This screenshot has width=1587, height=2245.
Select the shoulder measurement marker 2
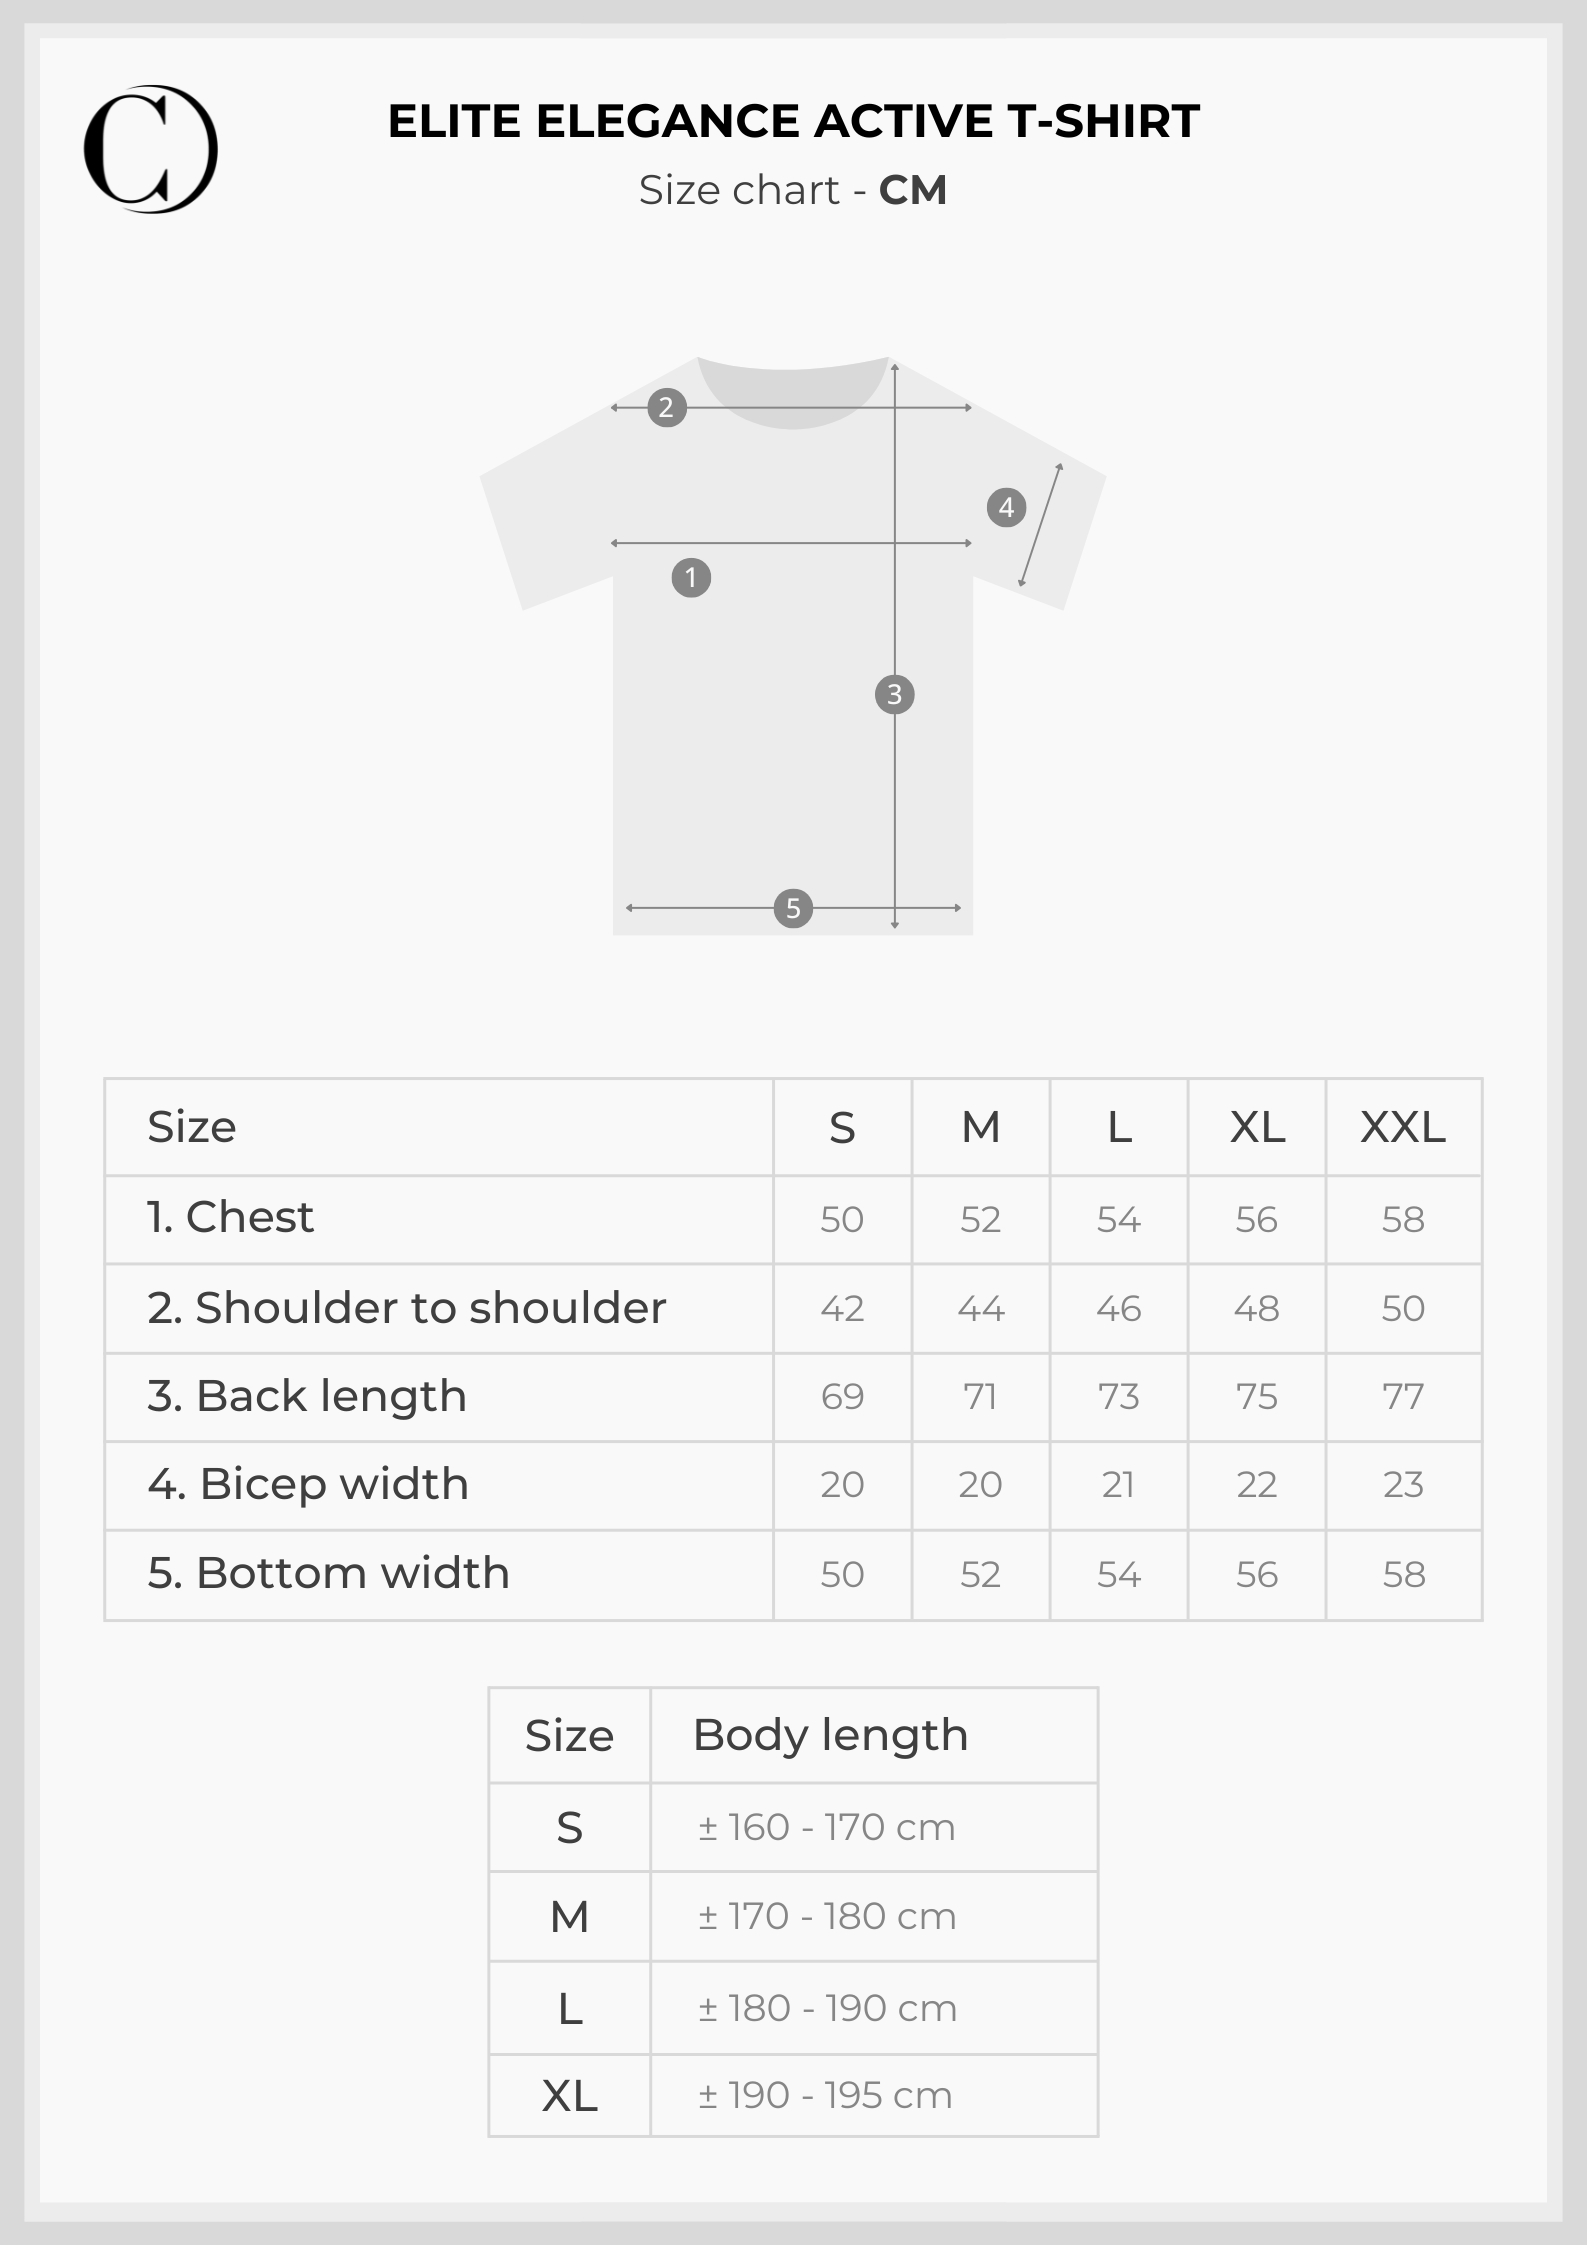click(x=667, y=407)
